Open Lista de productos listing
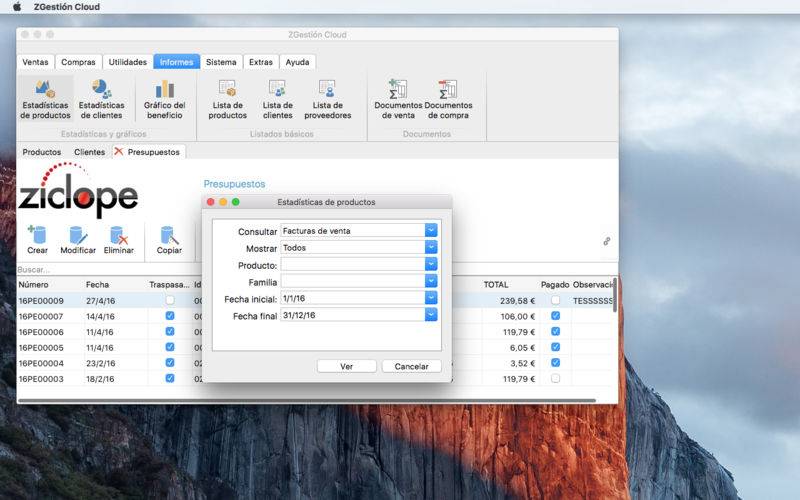800x500 pixels. point(228,99)
